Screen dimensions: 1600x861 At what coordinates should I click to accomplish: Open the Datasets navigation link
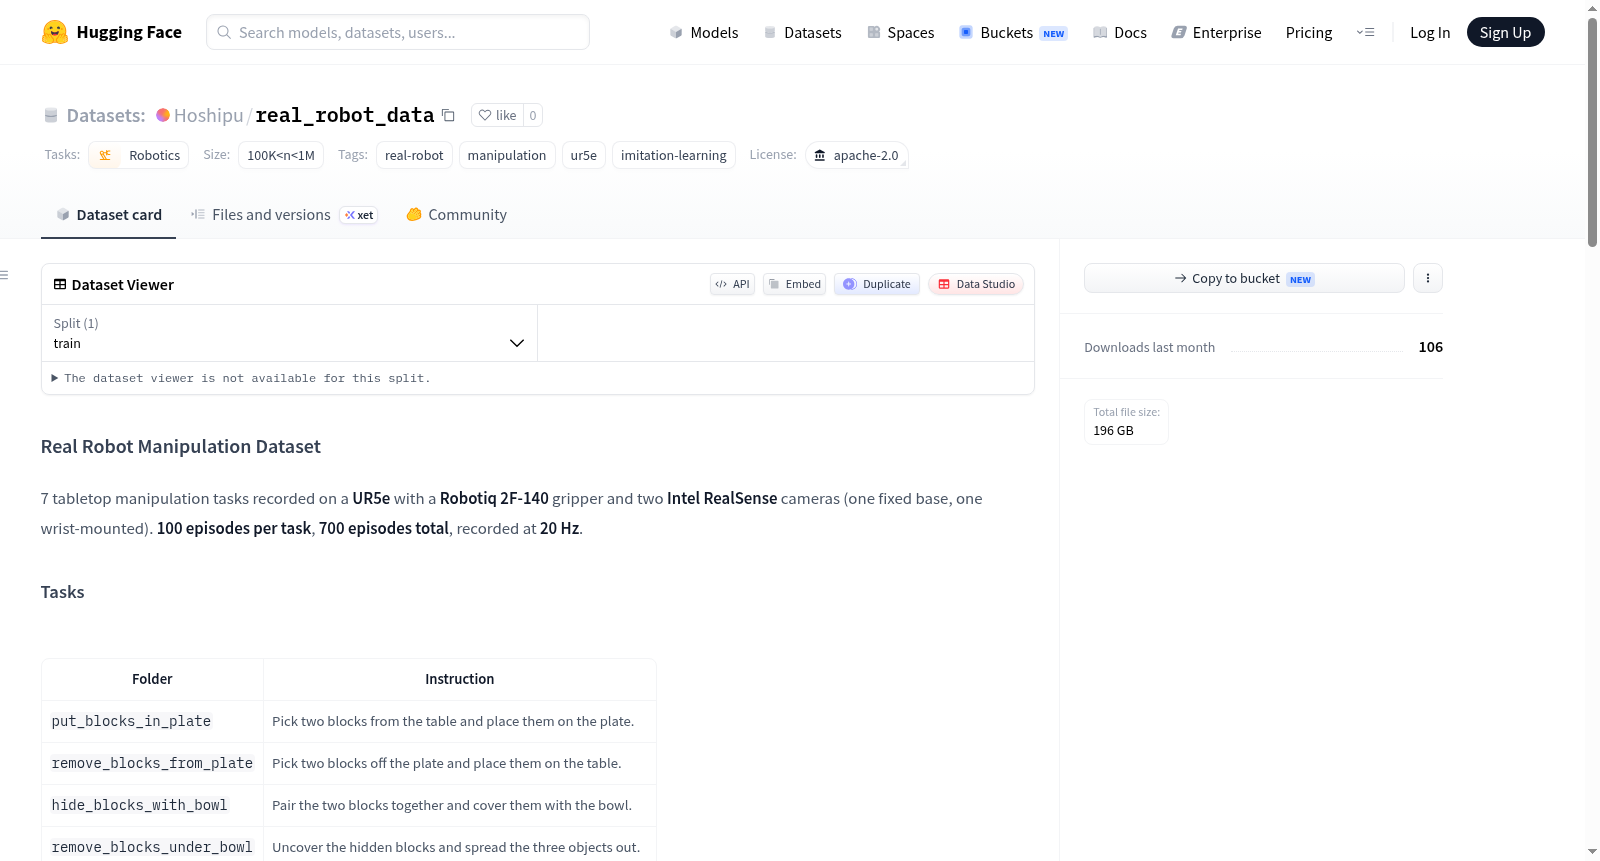(803, 33)
